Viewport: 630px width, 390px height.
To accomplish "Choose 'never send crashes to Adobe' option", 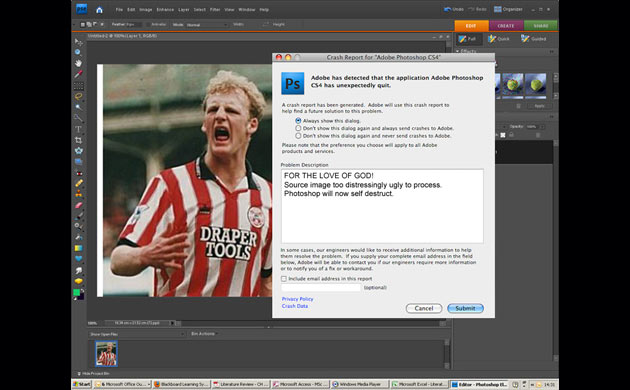I will 298,136.
